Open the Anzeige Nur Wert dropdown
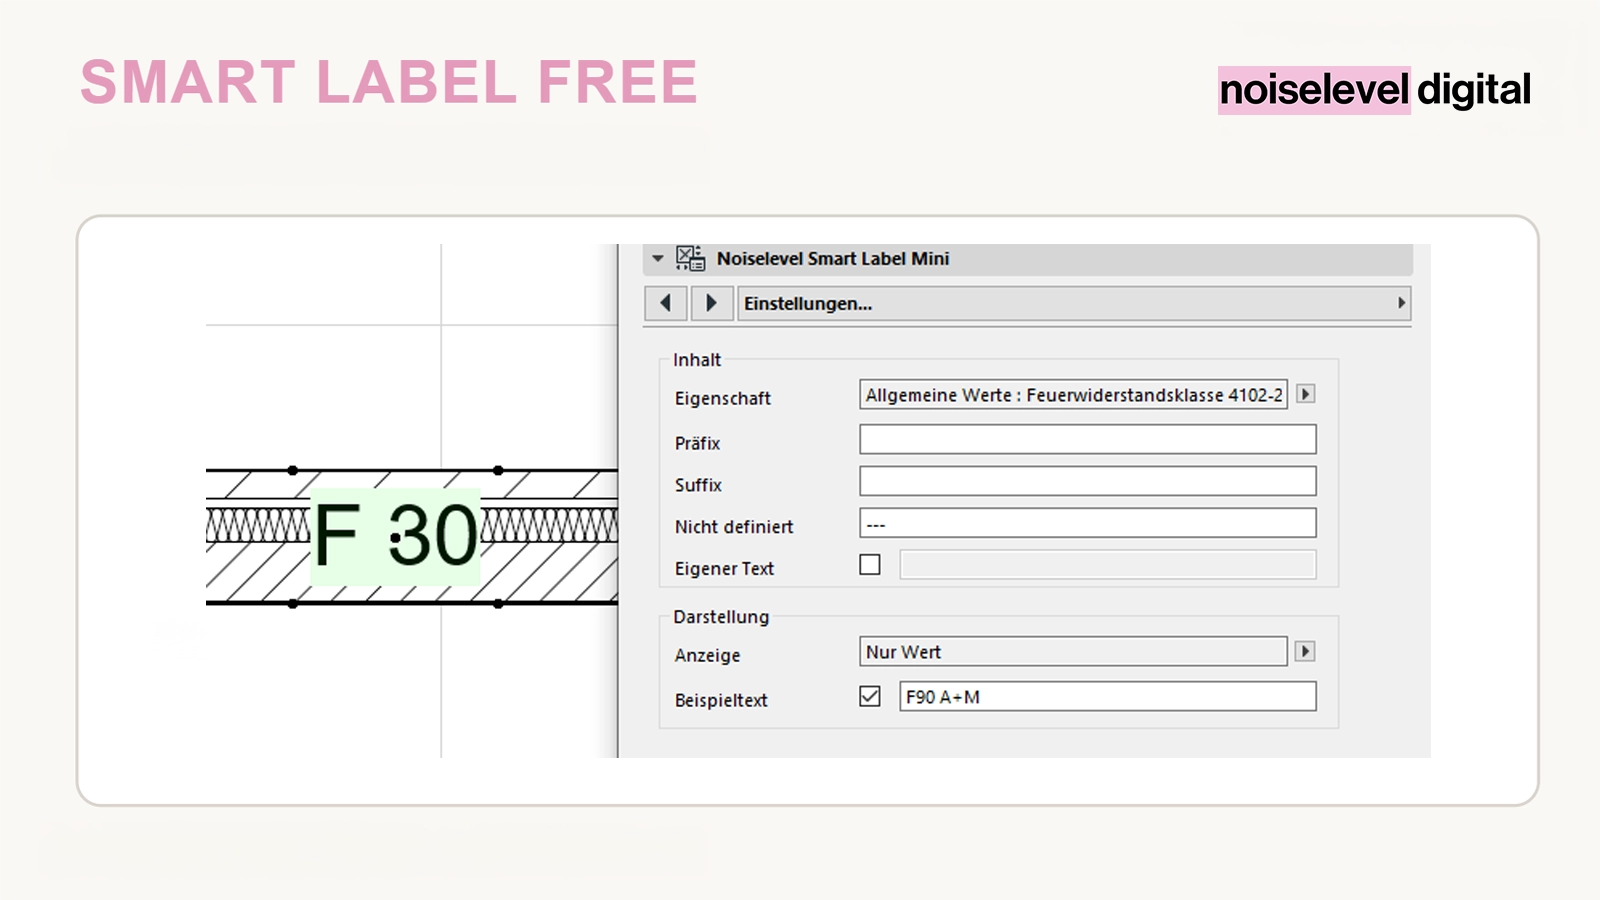The height and width of the screenshot is (900, 1600). click(x=1074, y=652)
